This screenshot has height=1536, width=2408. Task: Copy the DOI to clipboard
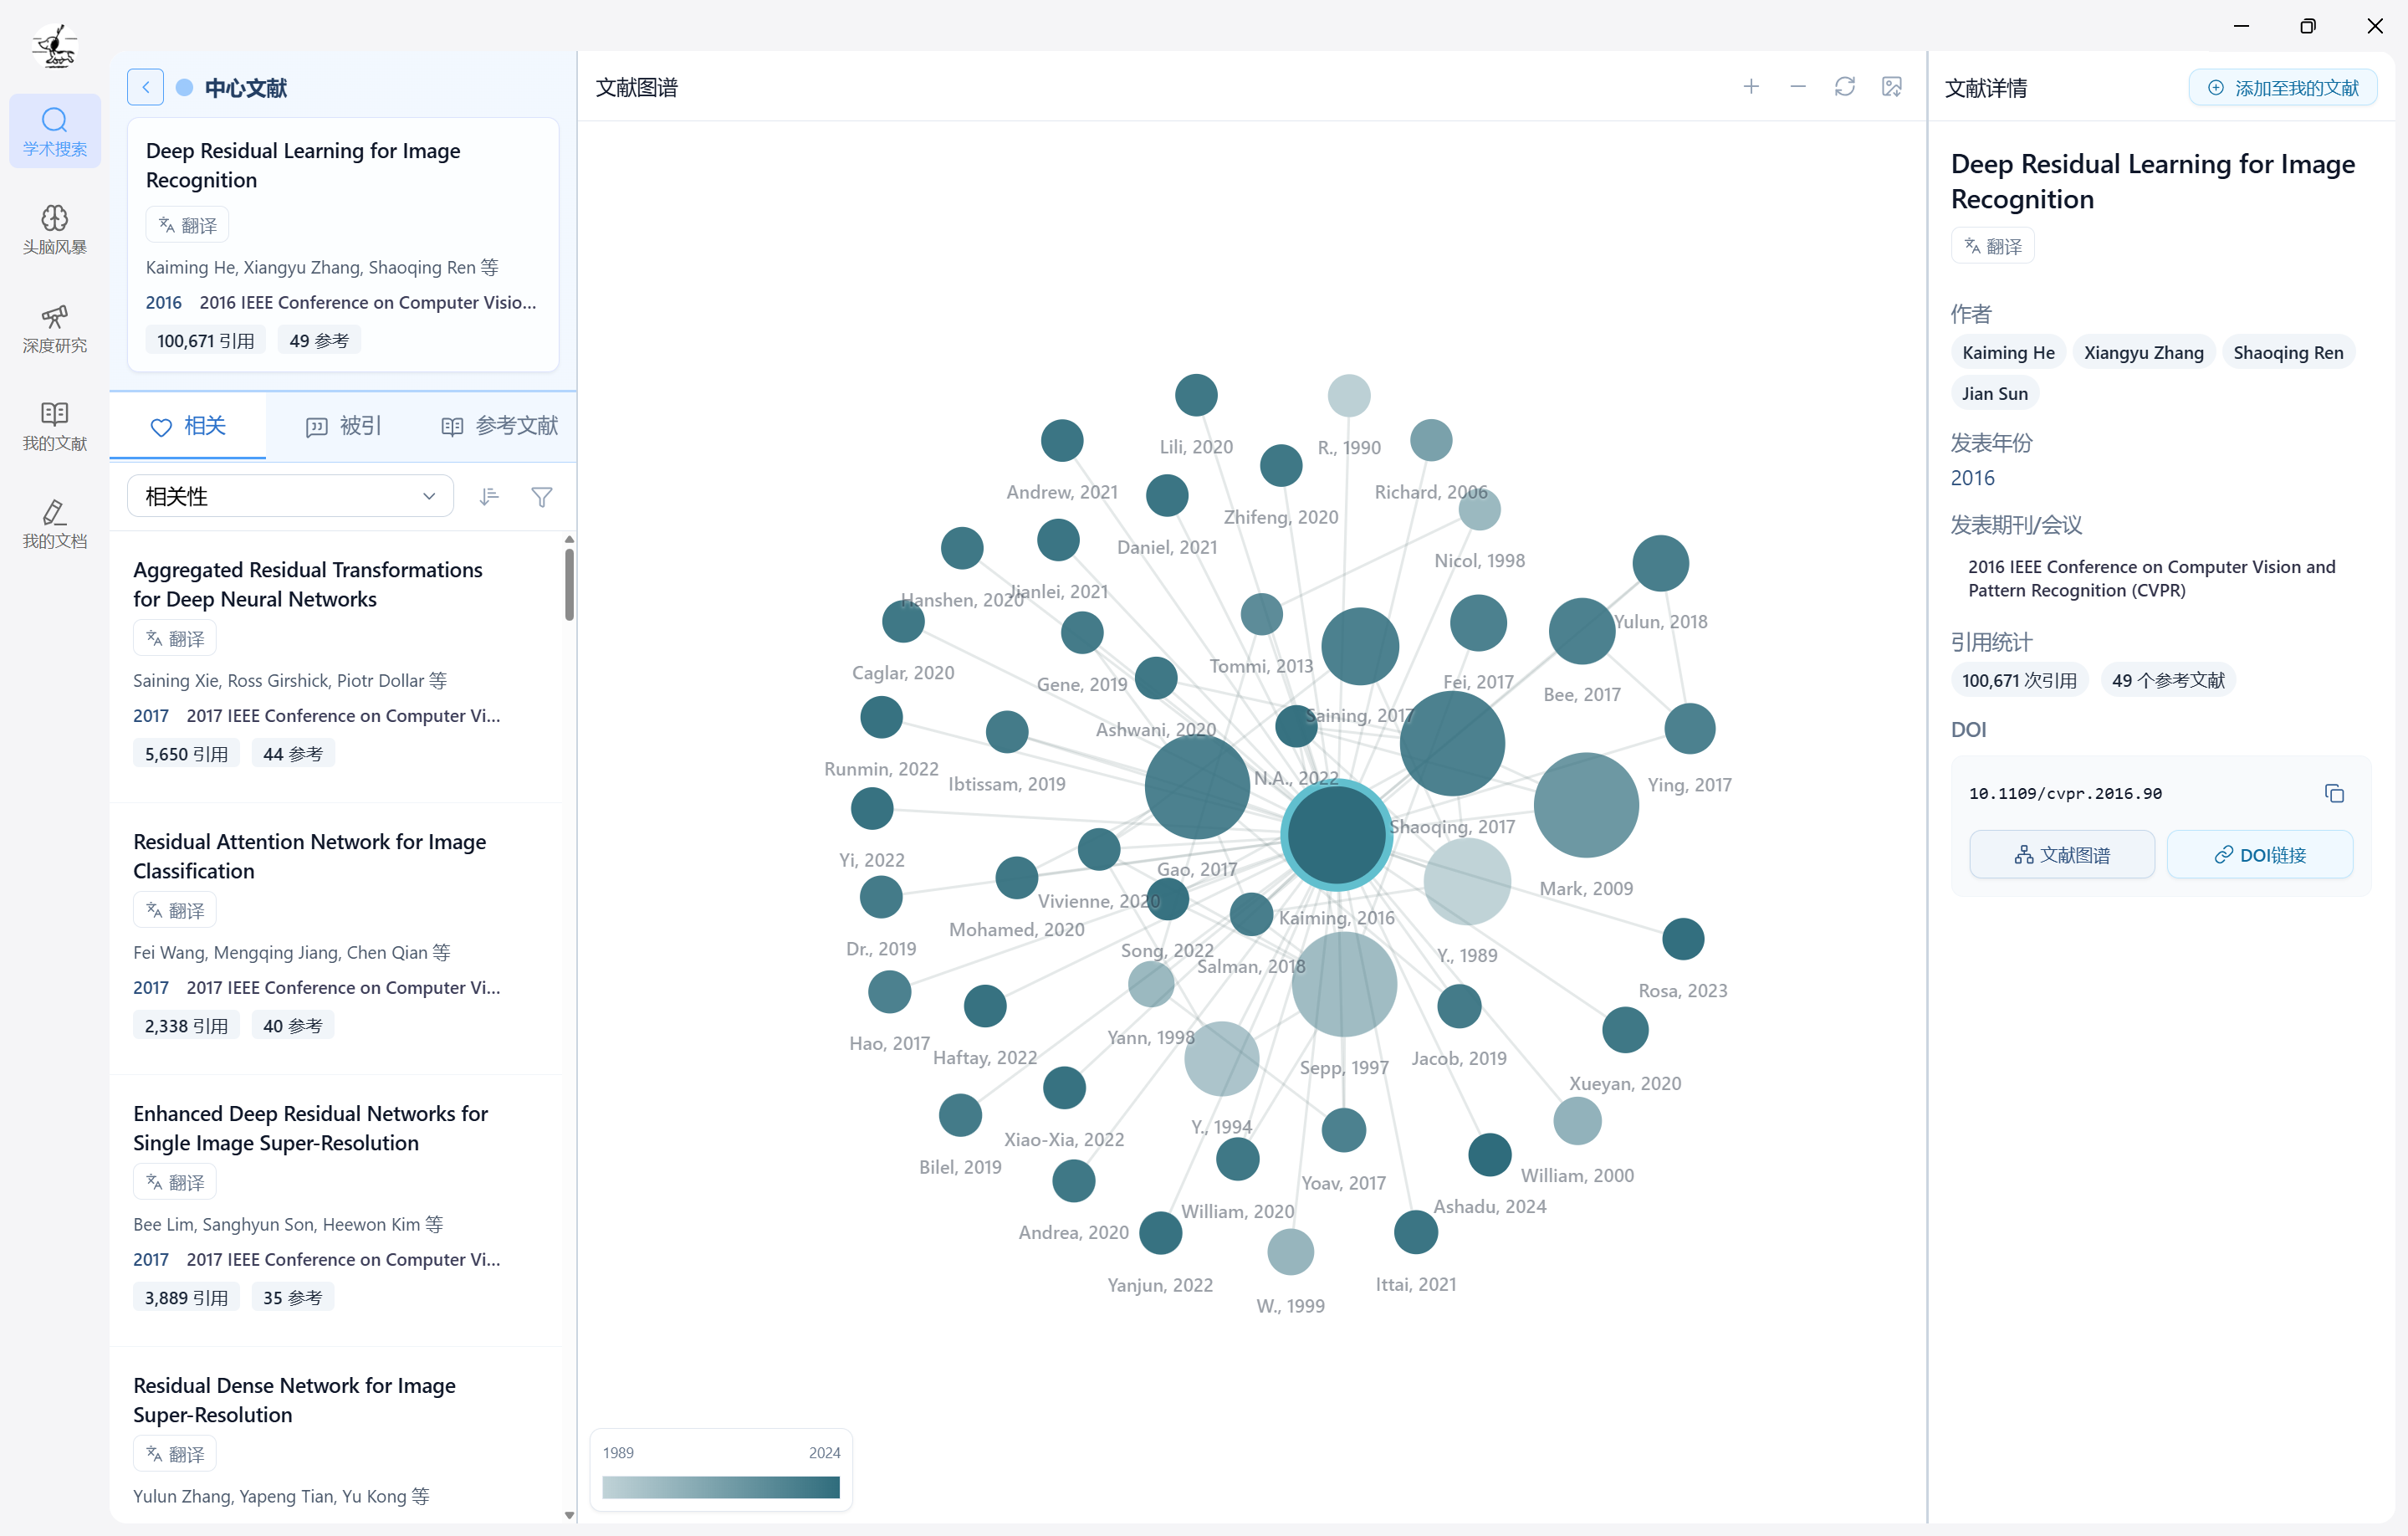[2333, 793]
